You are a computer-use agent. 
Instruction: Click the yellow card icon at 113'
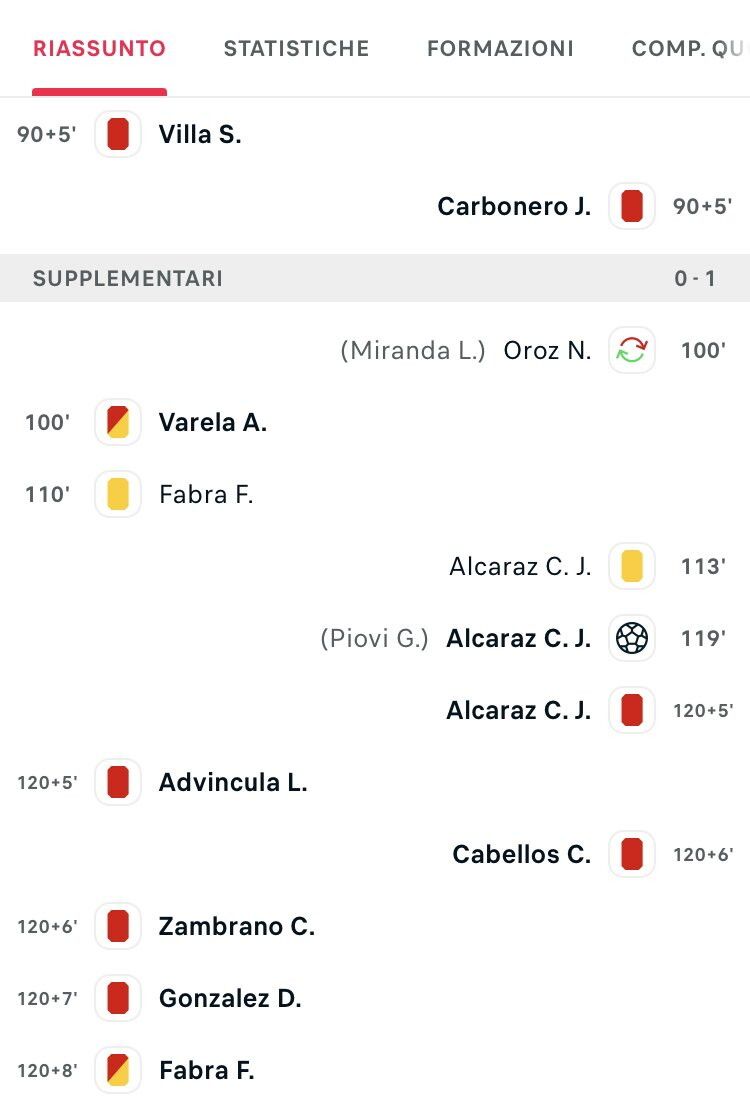point(632,566)
